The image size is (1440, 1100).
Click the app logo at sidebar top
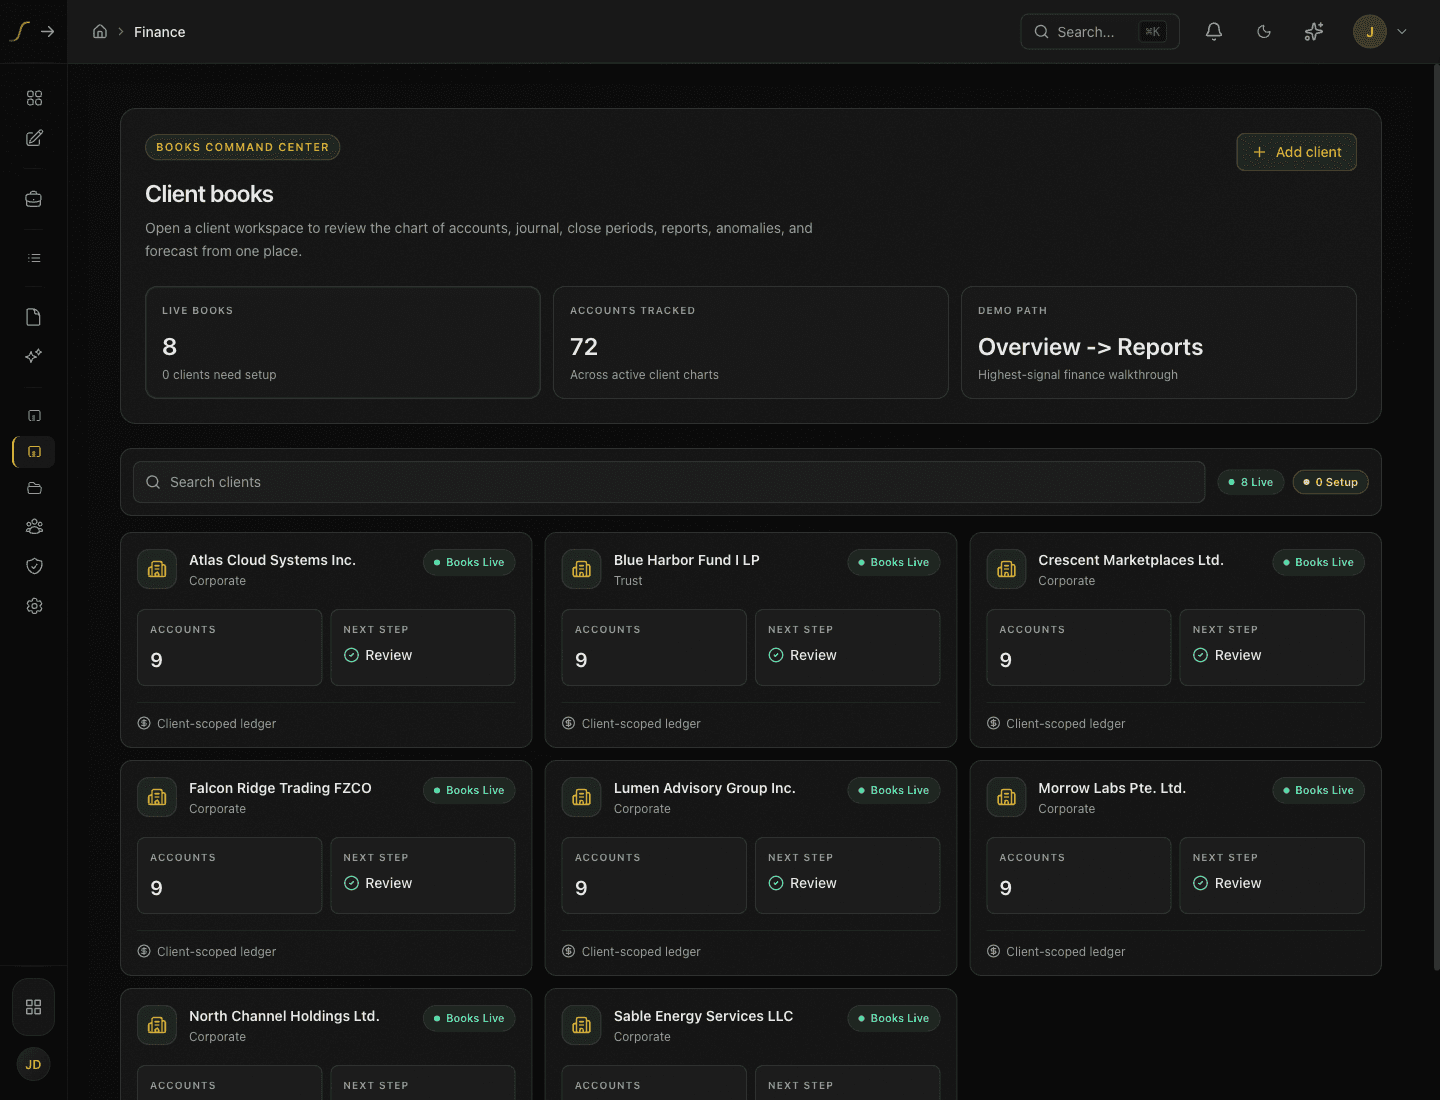(19, 31)
